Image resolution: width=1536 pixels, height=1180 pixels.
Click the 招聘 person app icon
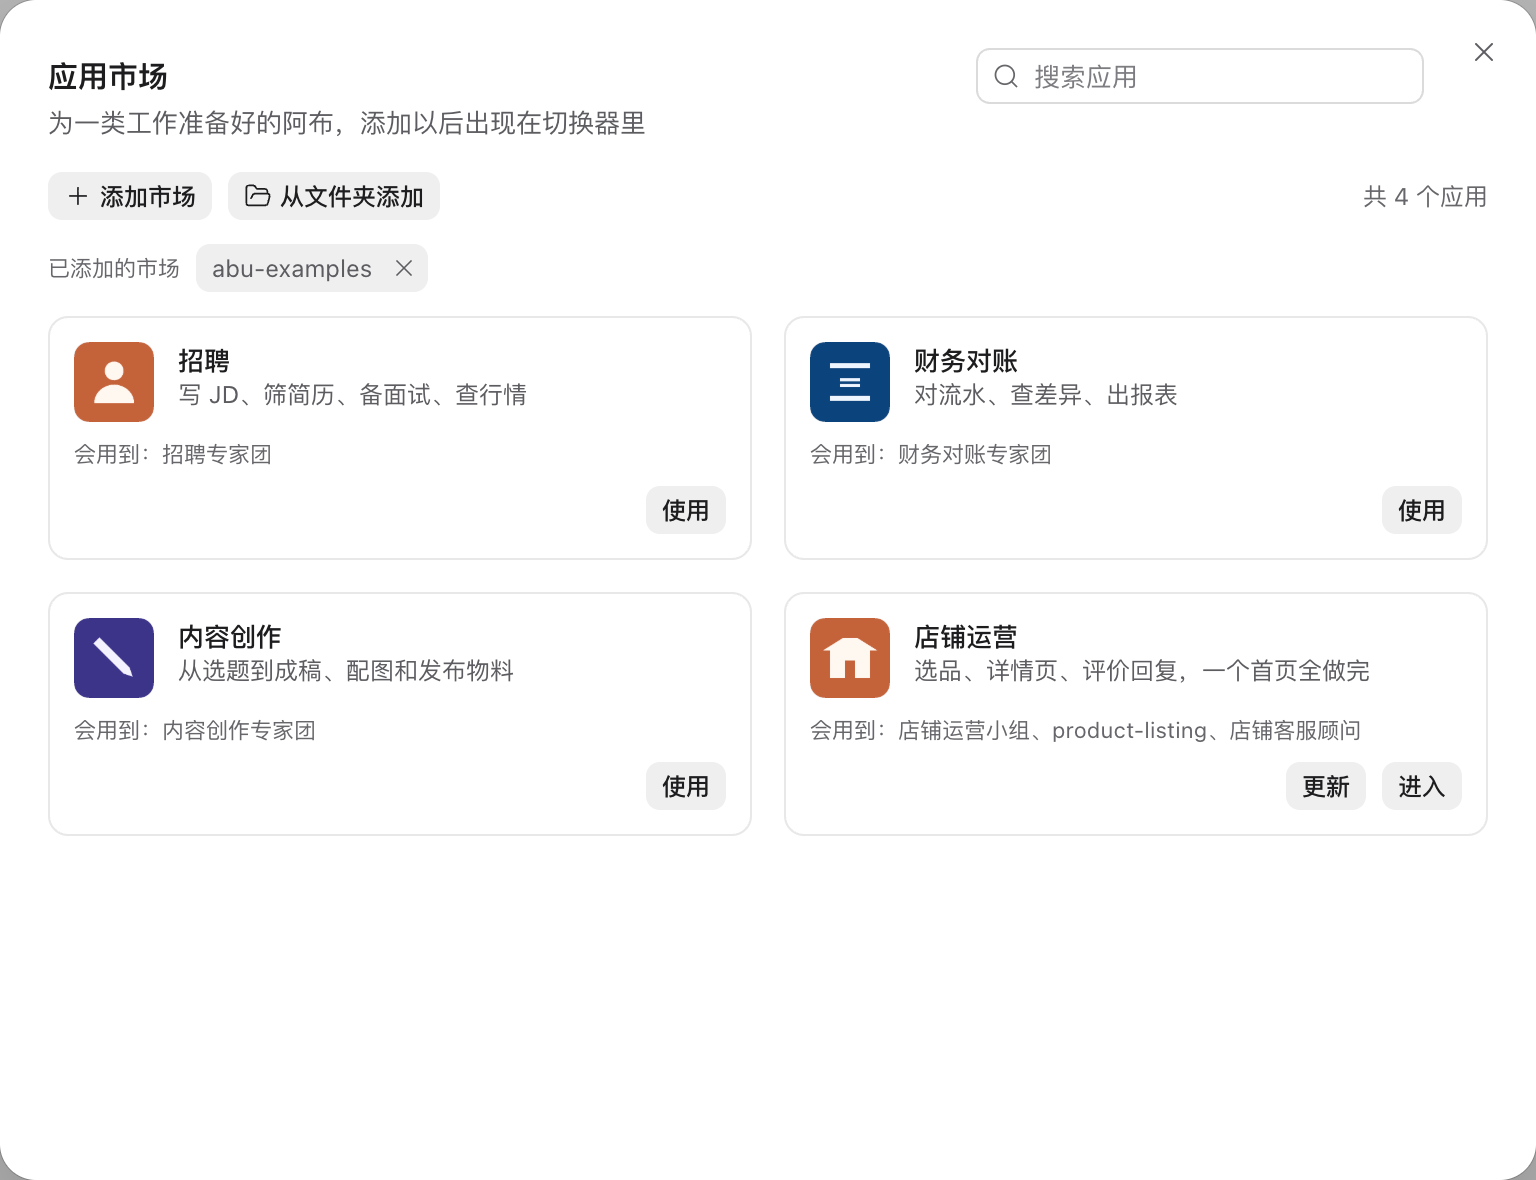pos(114,382)
